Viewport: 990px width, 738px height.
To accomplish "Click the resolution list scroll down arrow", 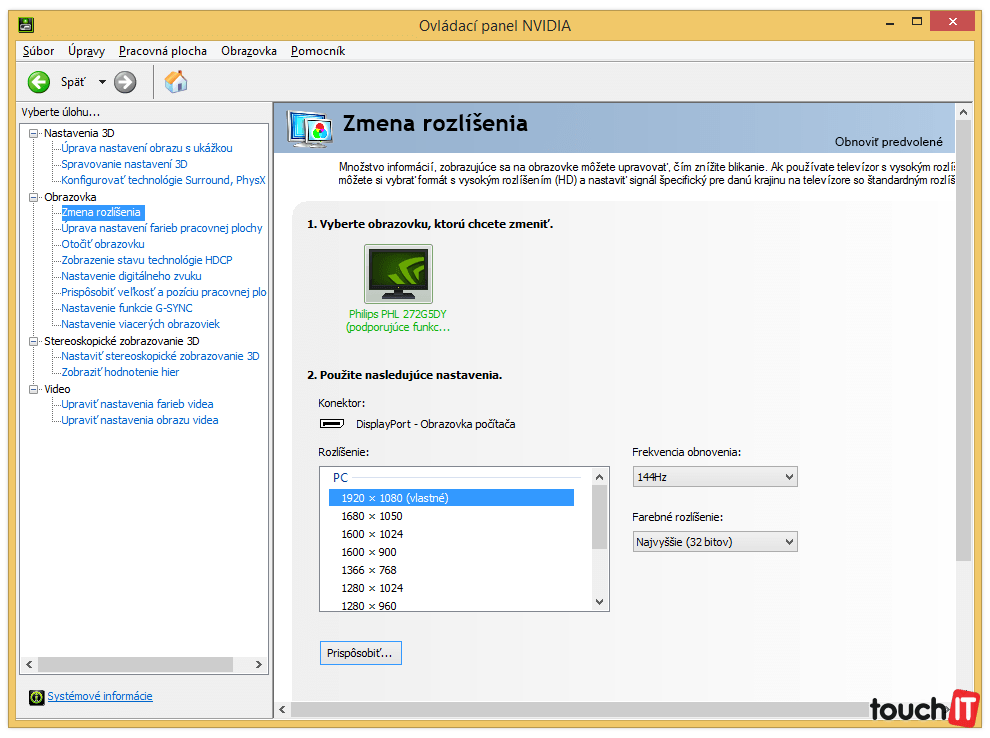I will point(600,602).
